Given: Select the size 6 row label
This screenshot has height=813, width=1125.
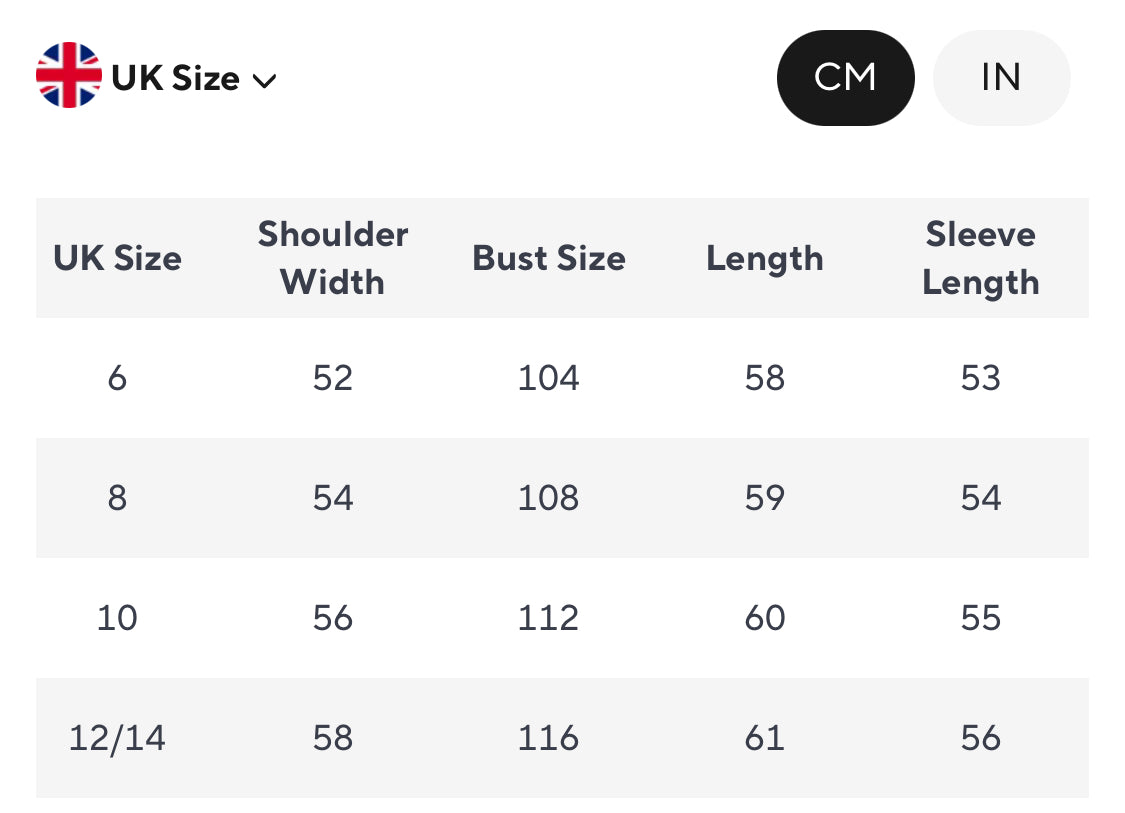Looking at the screenshot, I should click(117, 378).
